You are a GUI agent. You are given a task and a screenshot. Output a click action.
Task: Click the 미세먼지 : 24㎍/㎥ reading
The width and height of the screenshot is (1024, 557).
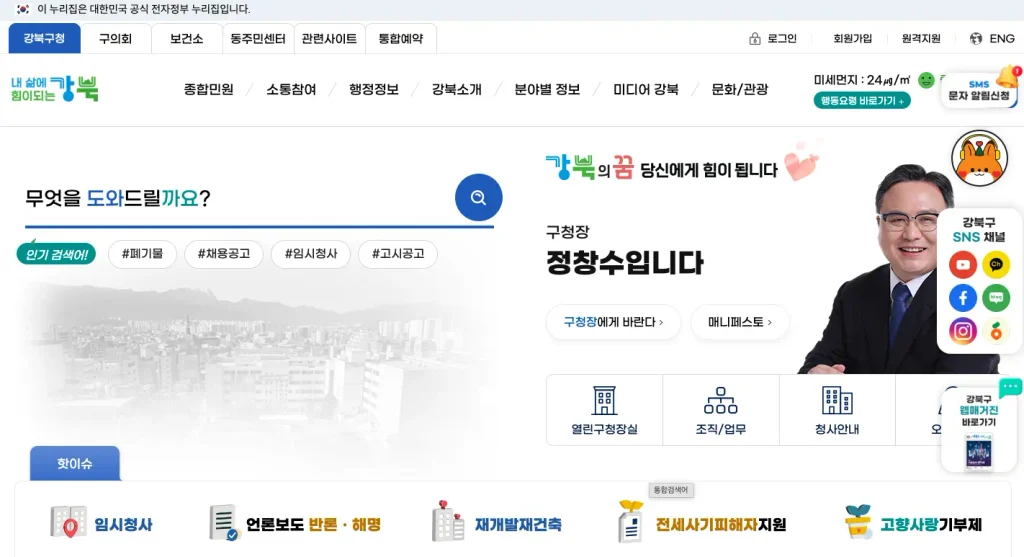click(x=861, y=80)
